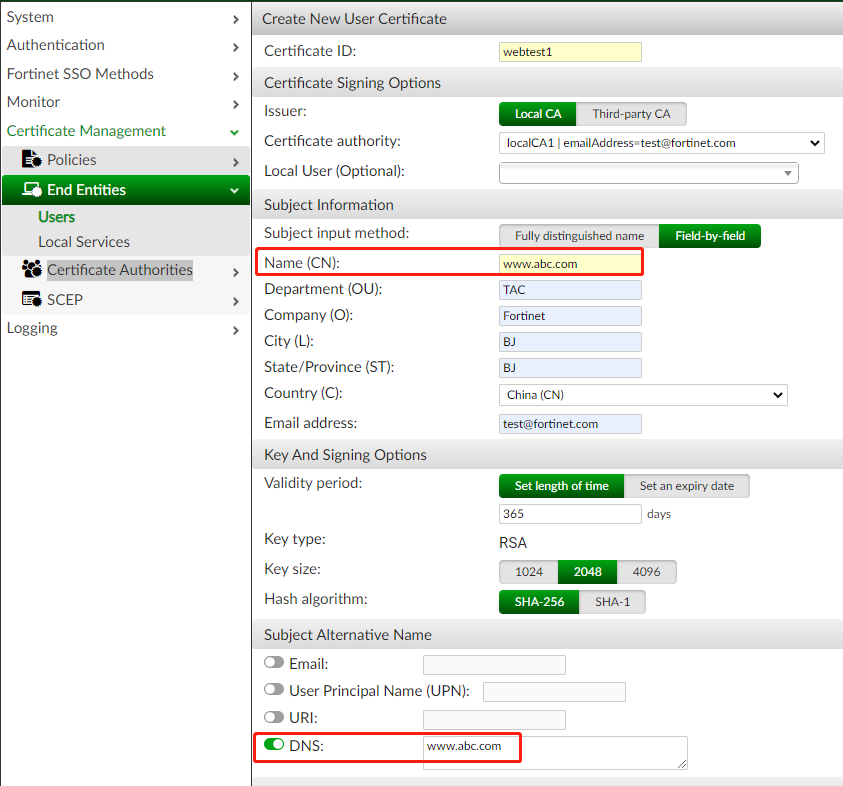
Task: Enable the Email subject alternative name toggle
Action: click(273, 663)
